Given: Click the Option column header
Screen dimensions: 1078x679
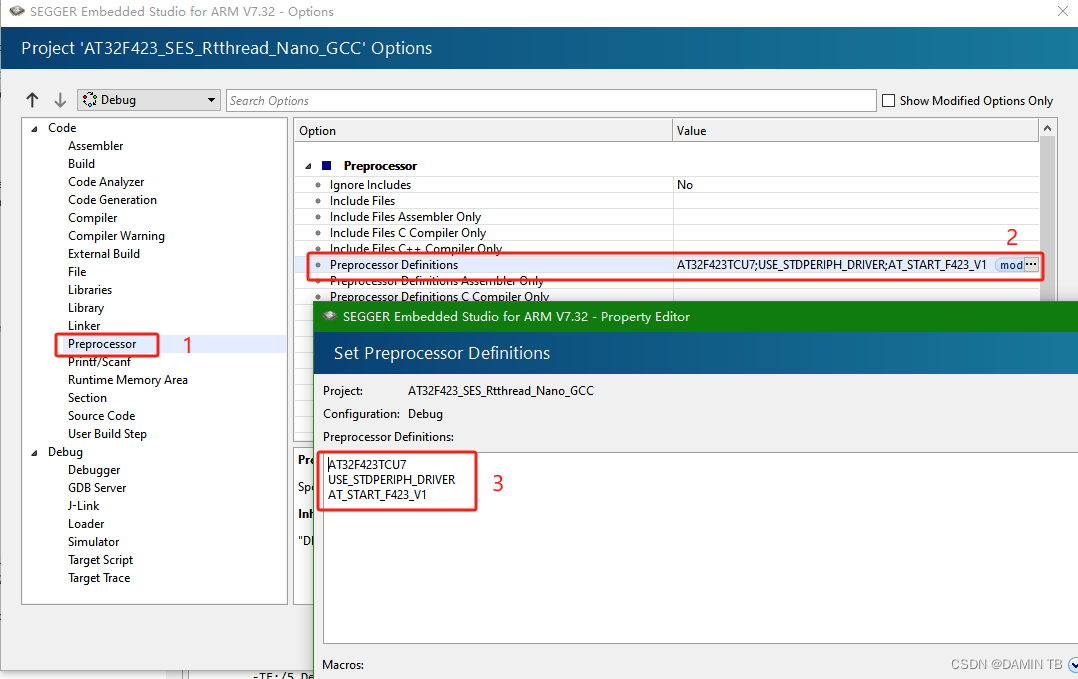Looking at the screenshot, I should click(483, 131).
